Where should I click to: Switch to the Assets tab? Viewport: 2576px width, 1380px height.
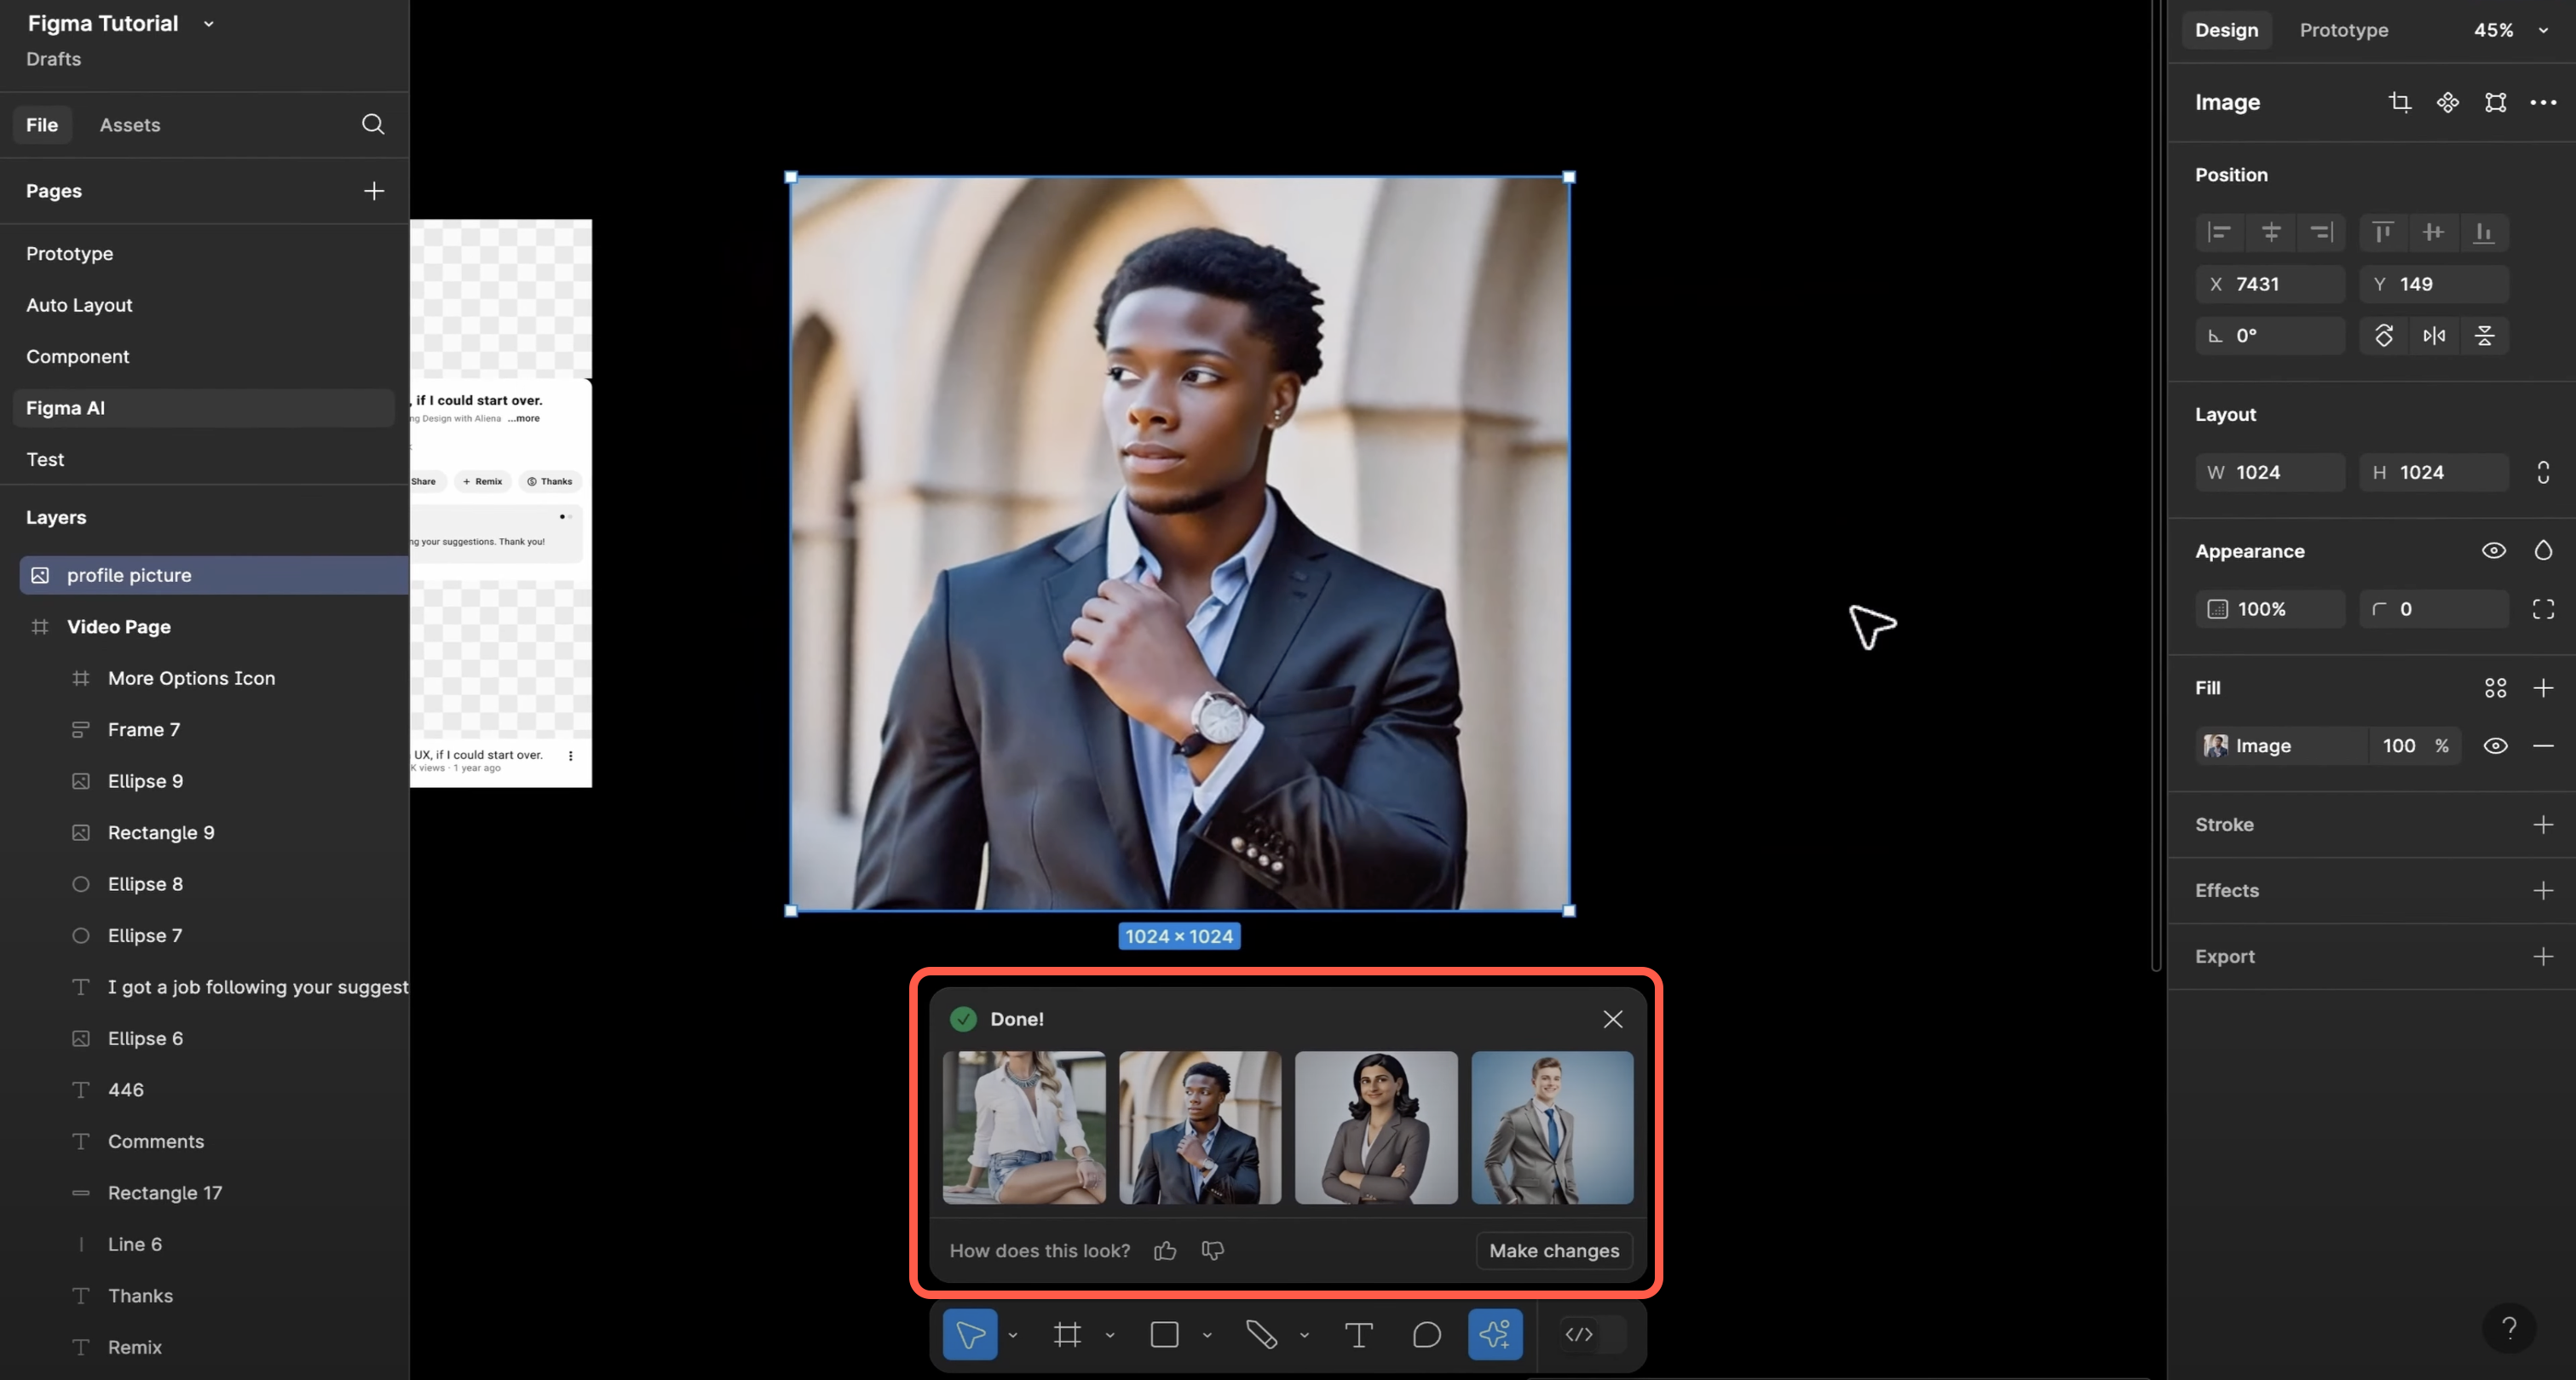(130, 125)
